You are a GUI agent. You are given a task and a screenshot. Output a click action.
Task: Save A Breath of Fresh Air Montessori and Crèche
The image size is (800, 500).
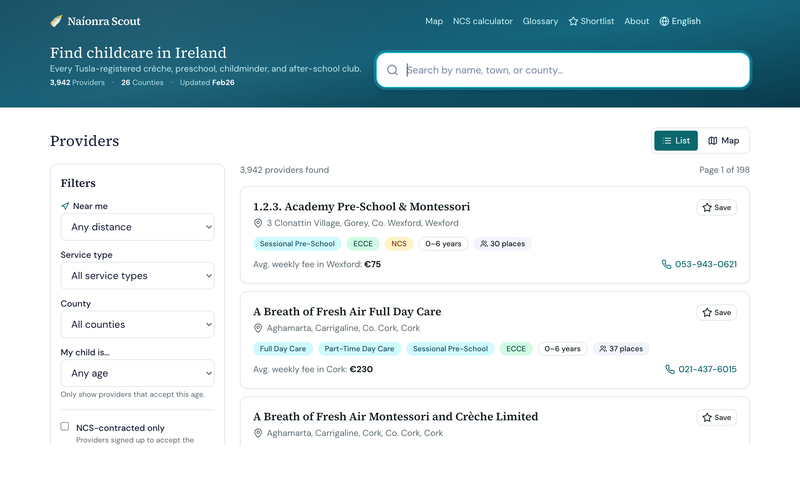pos(716,418)
